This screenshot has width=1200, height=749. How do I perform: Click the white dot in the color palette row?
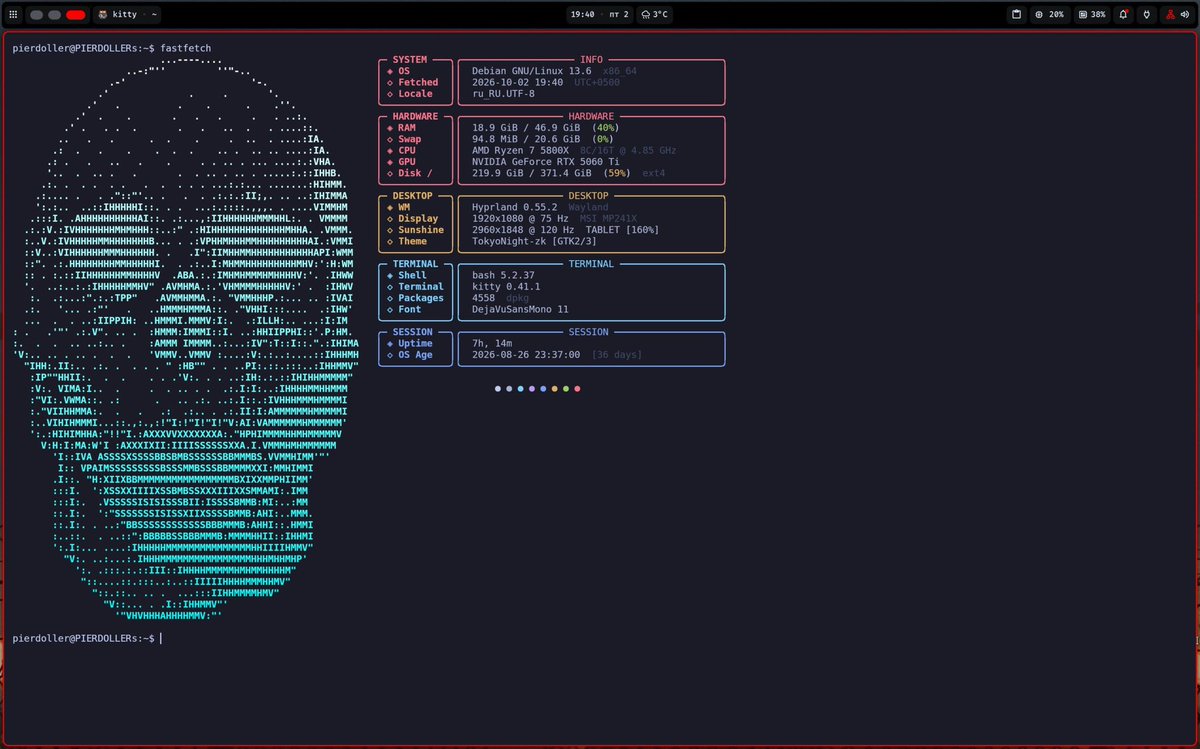pos(498,388)
